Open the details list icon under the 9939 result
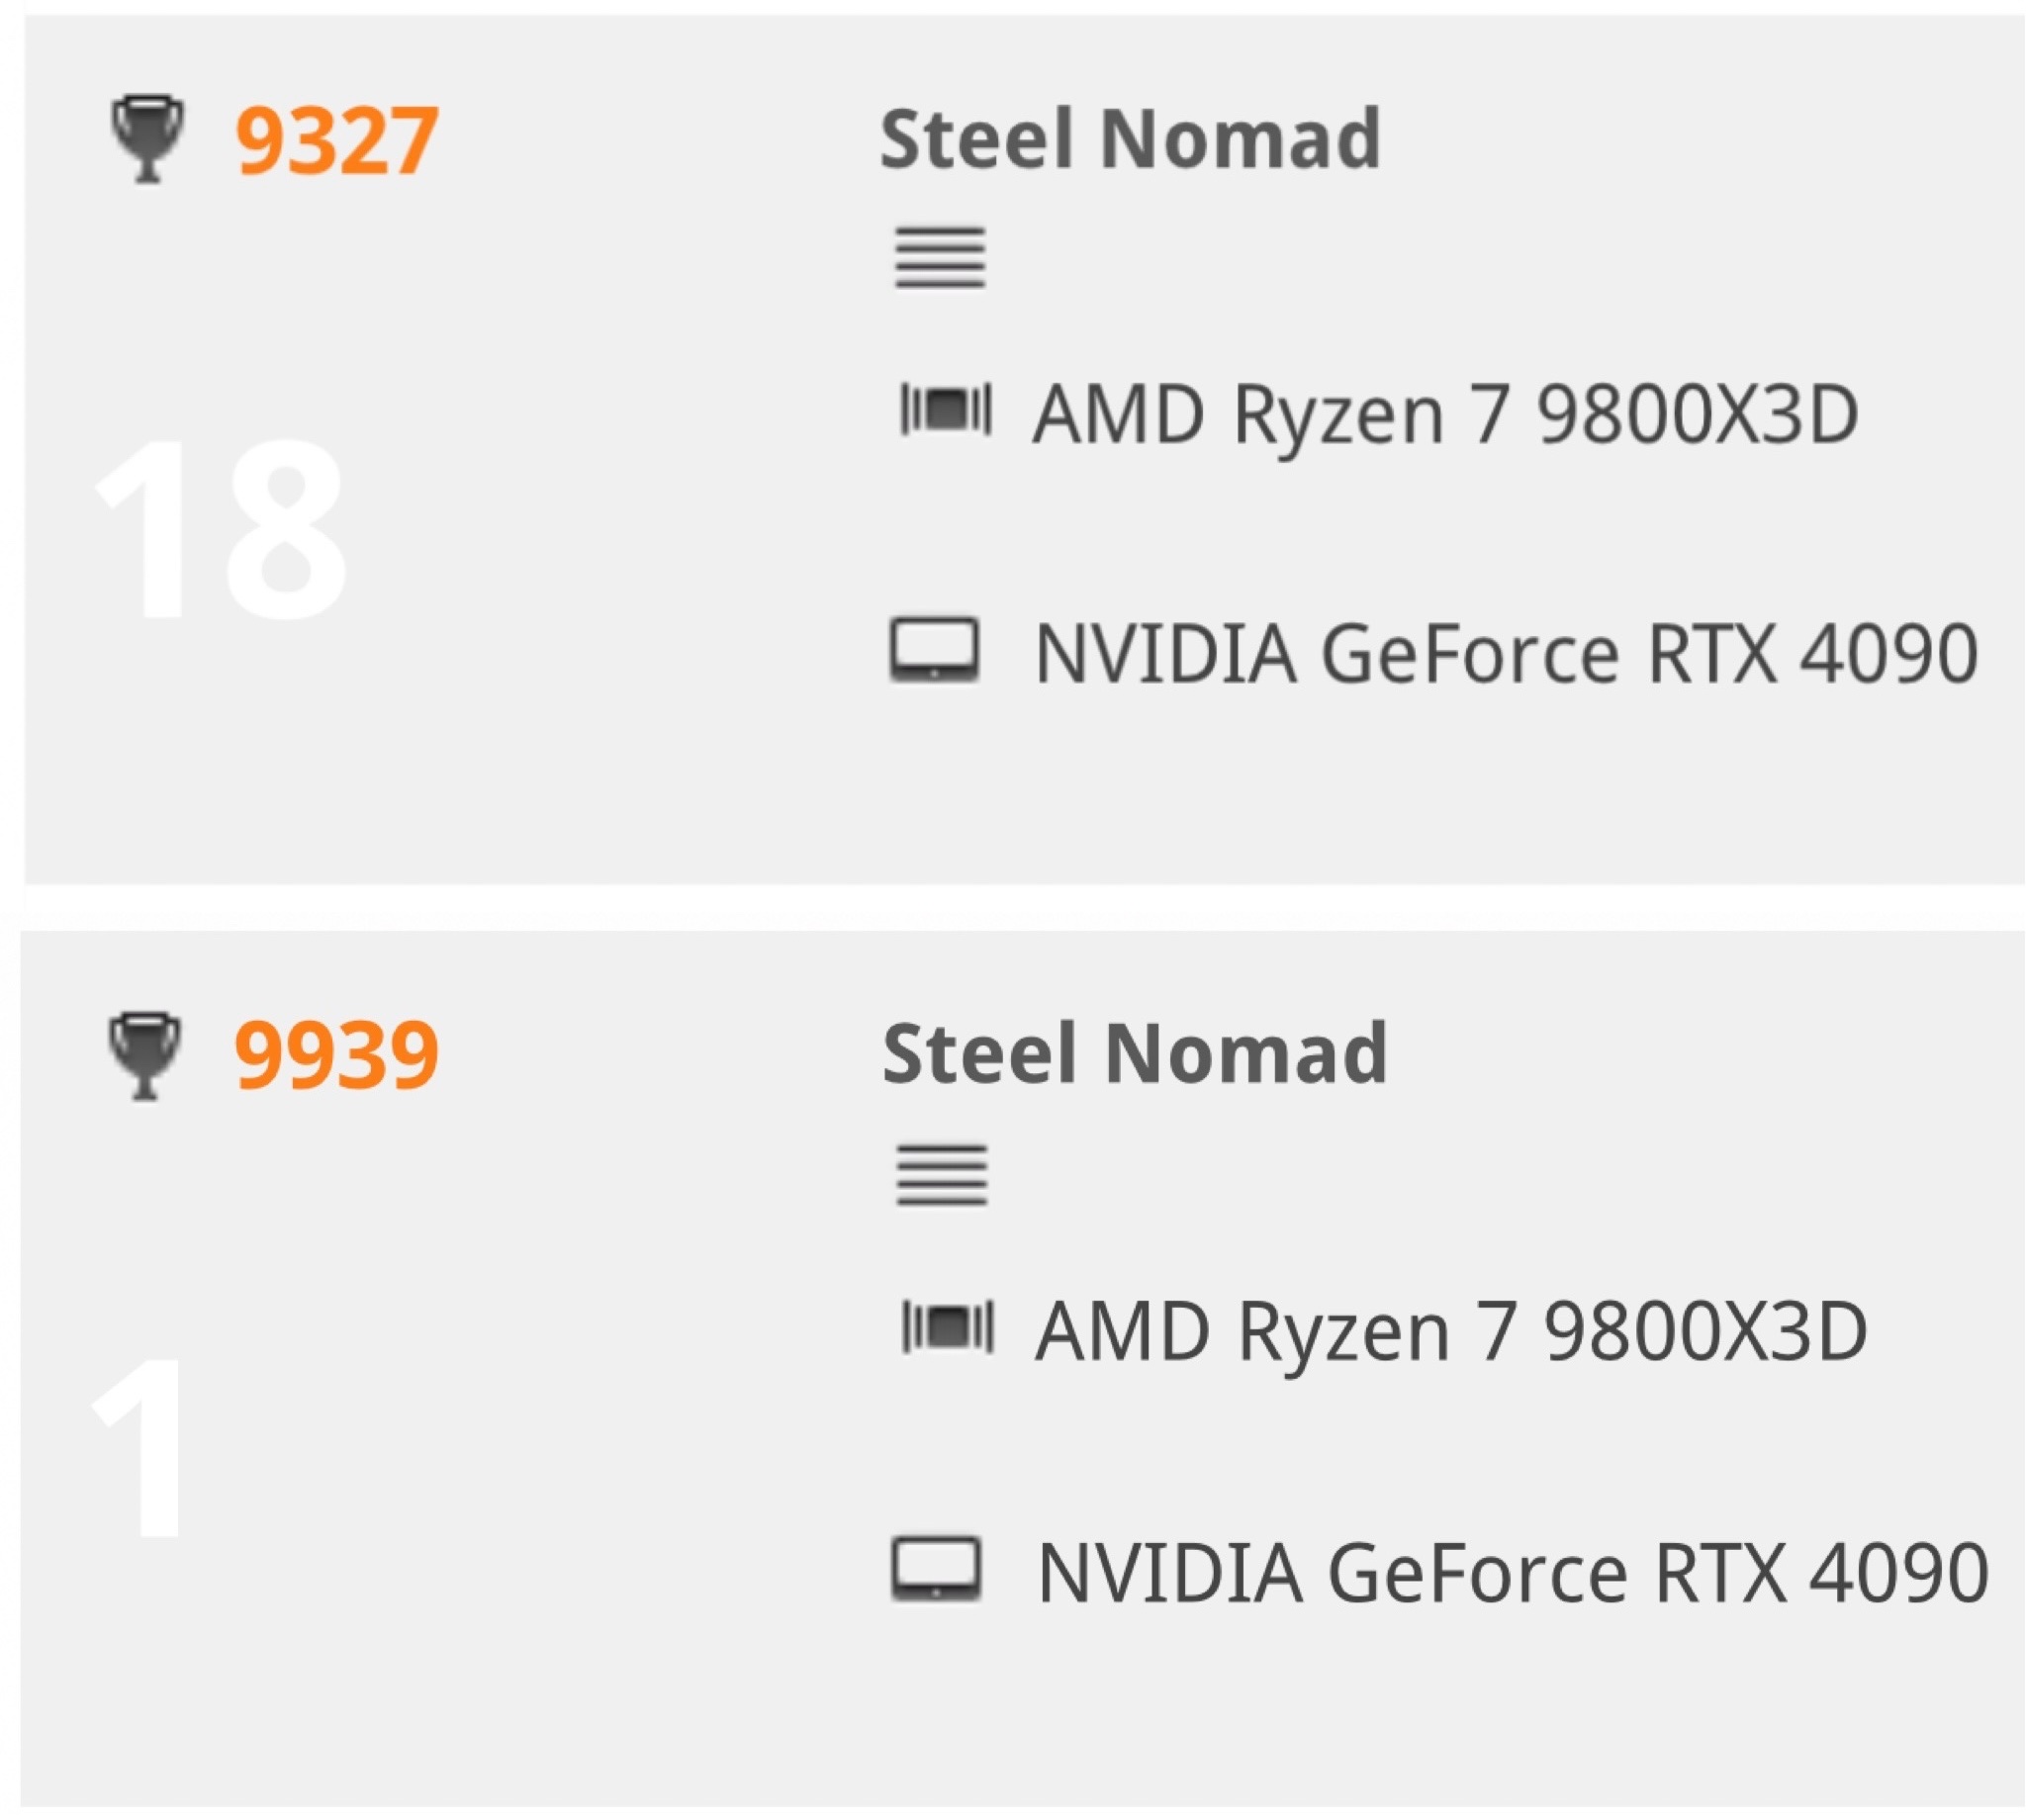 941,1174
